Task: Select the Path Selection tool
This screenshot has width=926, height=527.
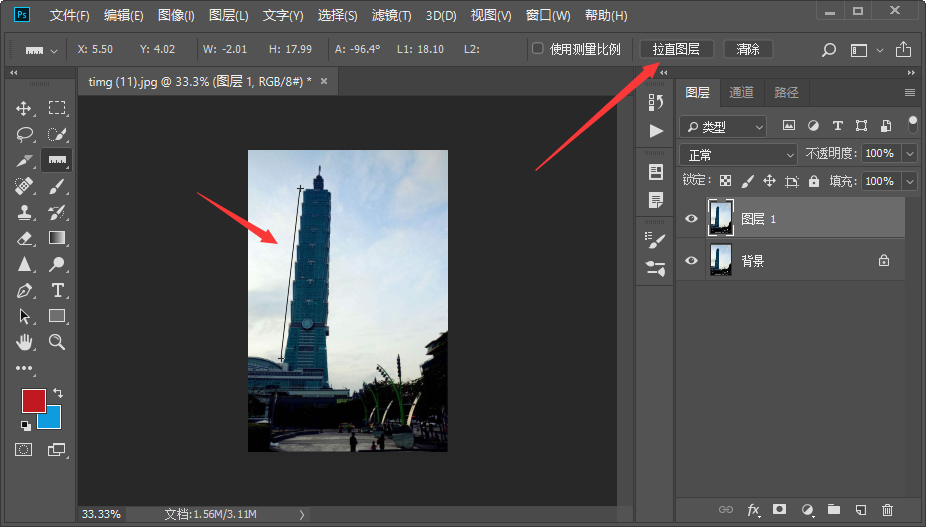Action: [x=24, y=316]
